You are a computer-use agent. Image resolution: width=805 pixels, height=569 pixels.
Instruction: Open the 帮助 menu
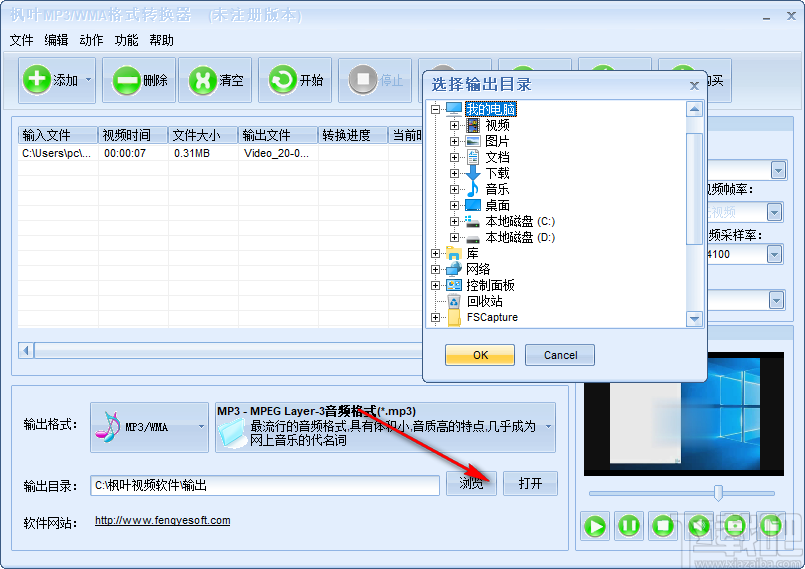tap(161, 40)
